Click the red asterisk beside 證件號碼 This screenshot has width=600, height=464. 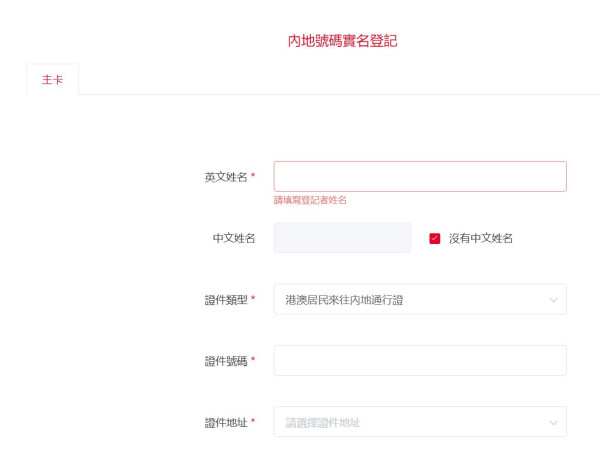pos(253,360)
